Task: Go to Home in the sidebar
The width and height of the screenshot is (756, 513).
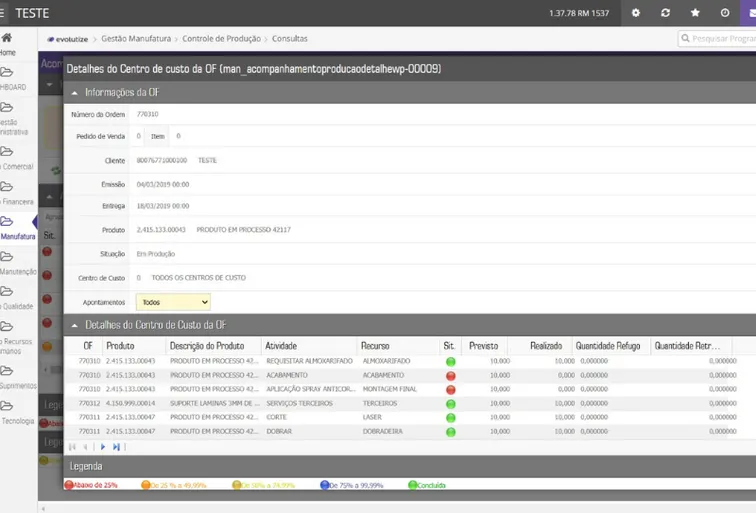Action: click(x=7, y=44)
